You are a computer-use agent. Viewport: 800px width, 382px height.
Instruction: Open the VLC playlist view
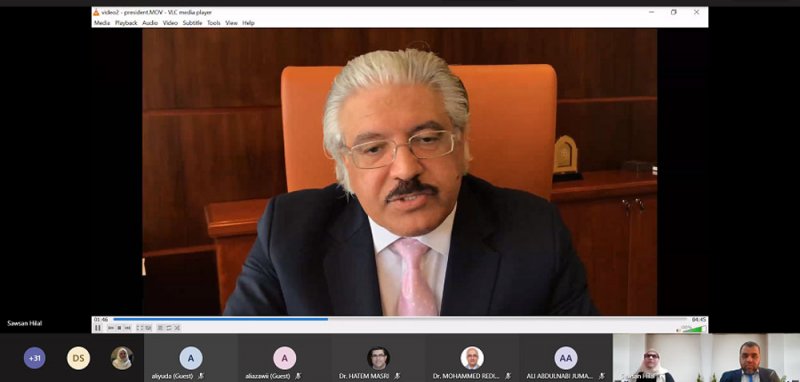click(160, 328)
